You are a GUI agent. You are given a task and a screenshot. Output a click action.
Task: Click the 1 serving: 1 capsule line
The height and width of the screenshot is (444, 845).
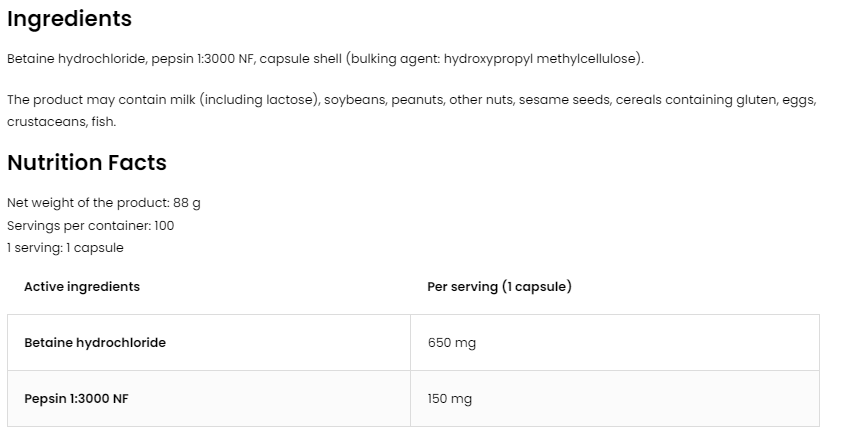coord(65,248)
